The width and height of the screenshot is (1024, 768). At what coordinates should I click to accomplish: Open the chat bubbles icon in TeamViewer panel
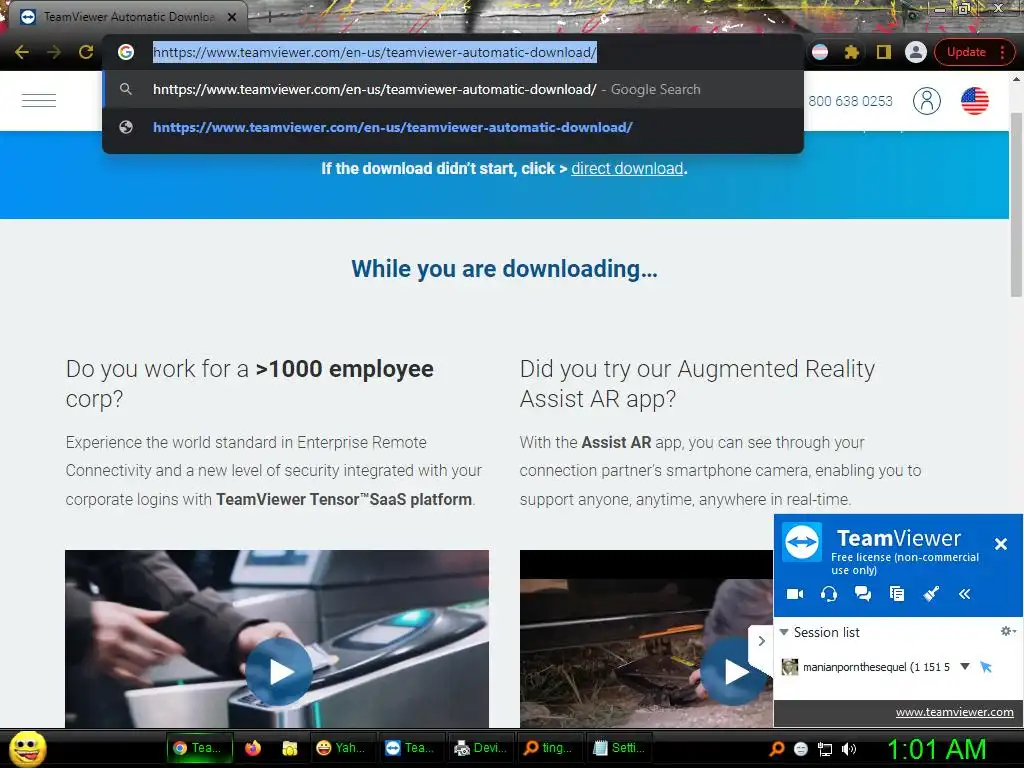coord(863,594)
